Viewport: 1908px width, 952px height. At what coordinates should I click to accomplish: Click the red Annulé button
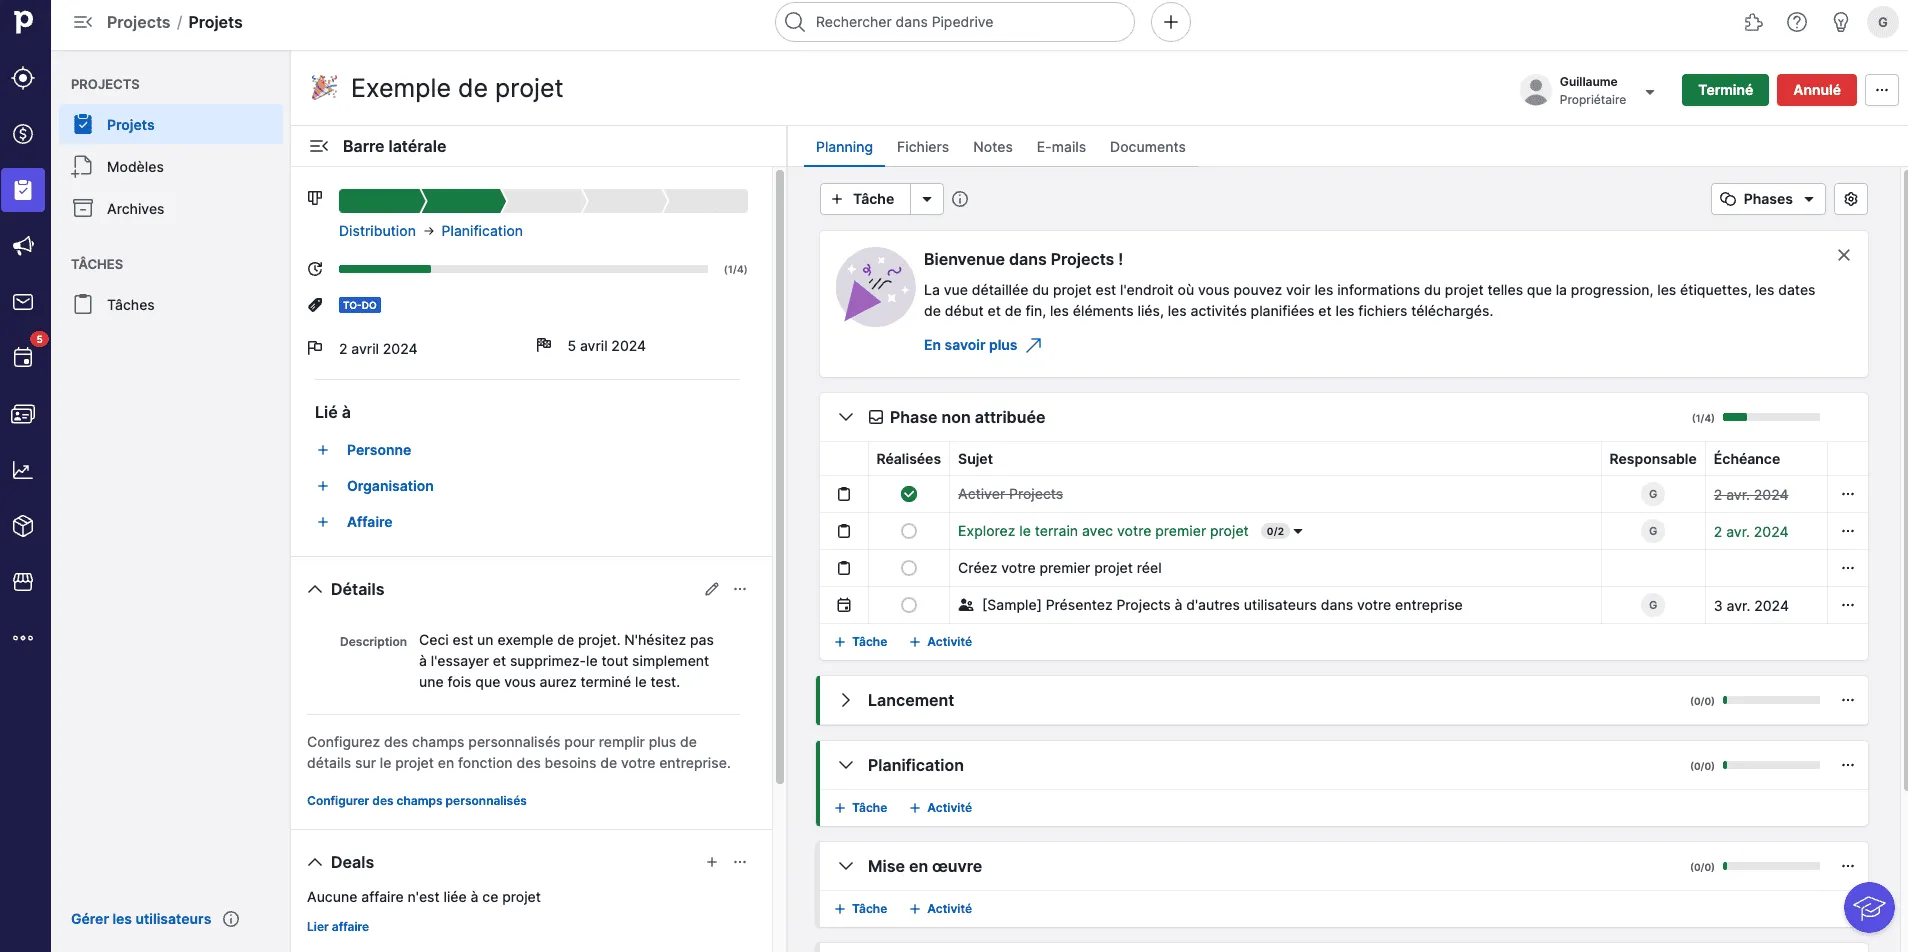point(1817,90)
